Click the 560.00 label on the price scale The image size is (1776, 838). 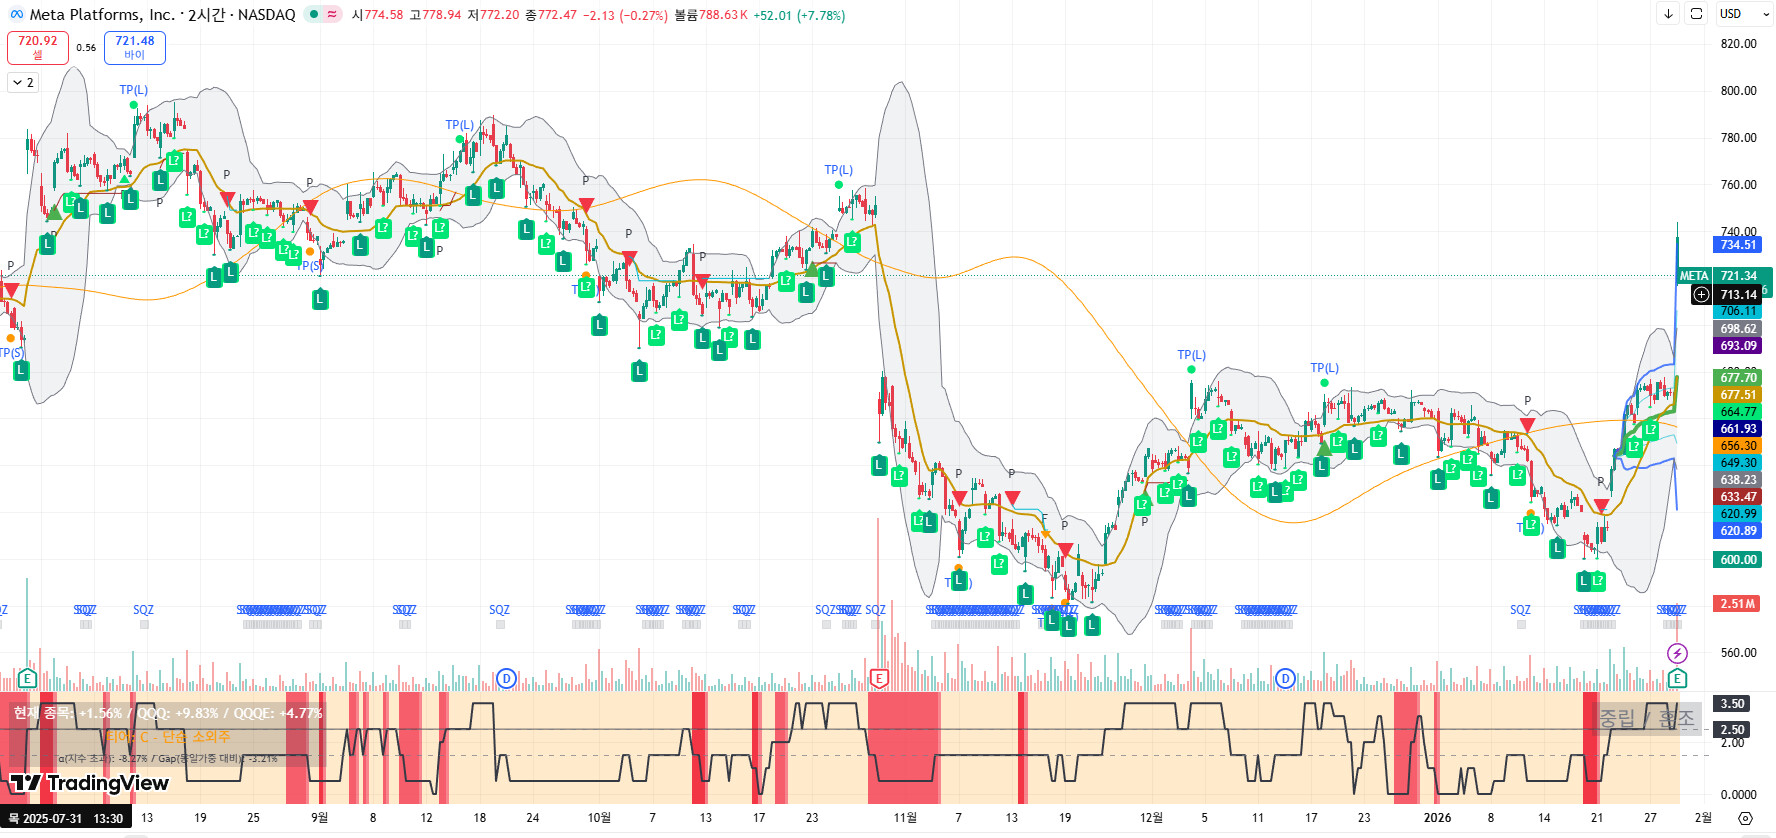(x=1739, y=653)
